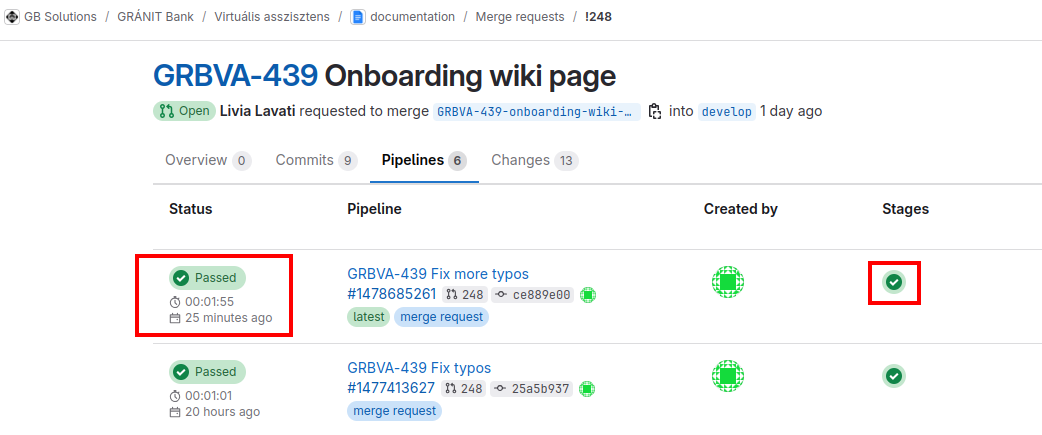Click creator avatar for Fix typos pipeline
This screenshot has height=435, width=1042.
728,376
